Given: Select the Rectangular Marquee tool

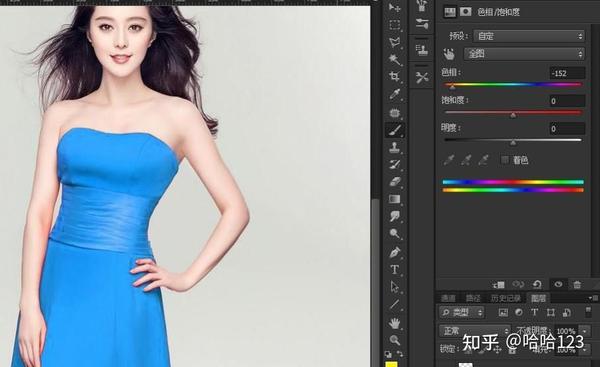Looking at the screenshot, I should (x=394, y=25).
